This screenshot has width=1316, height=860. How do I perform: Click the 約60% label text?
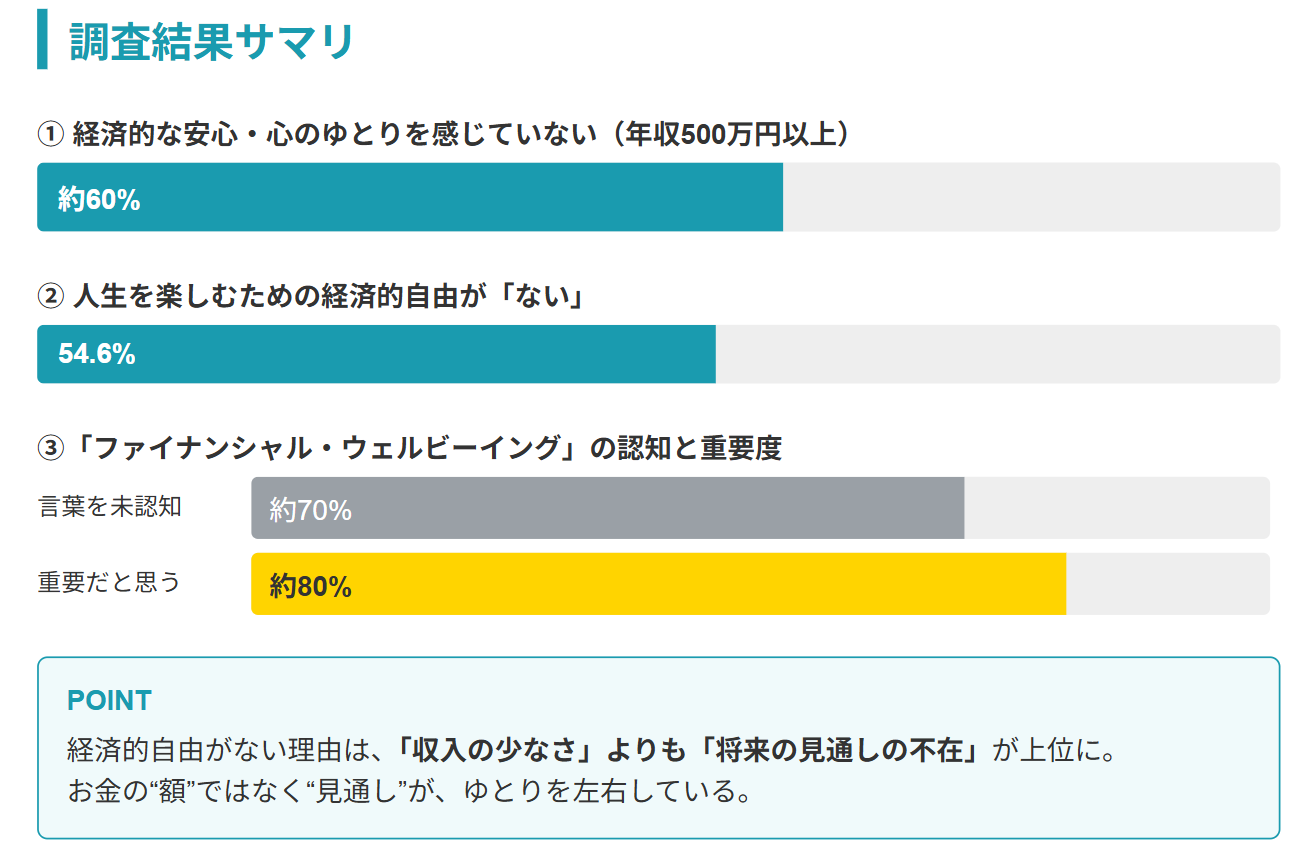pyautogui.click(x=99, y=200)
